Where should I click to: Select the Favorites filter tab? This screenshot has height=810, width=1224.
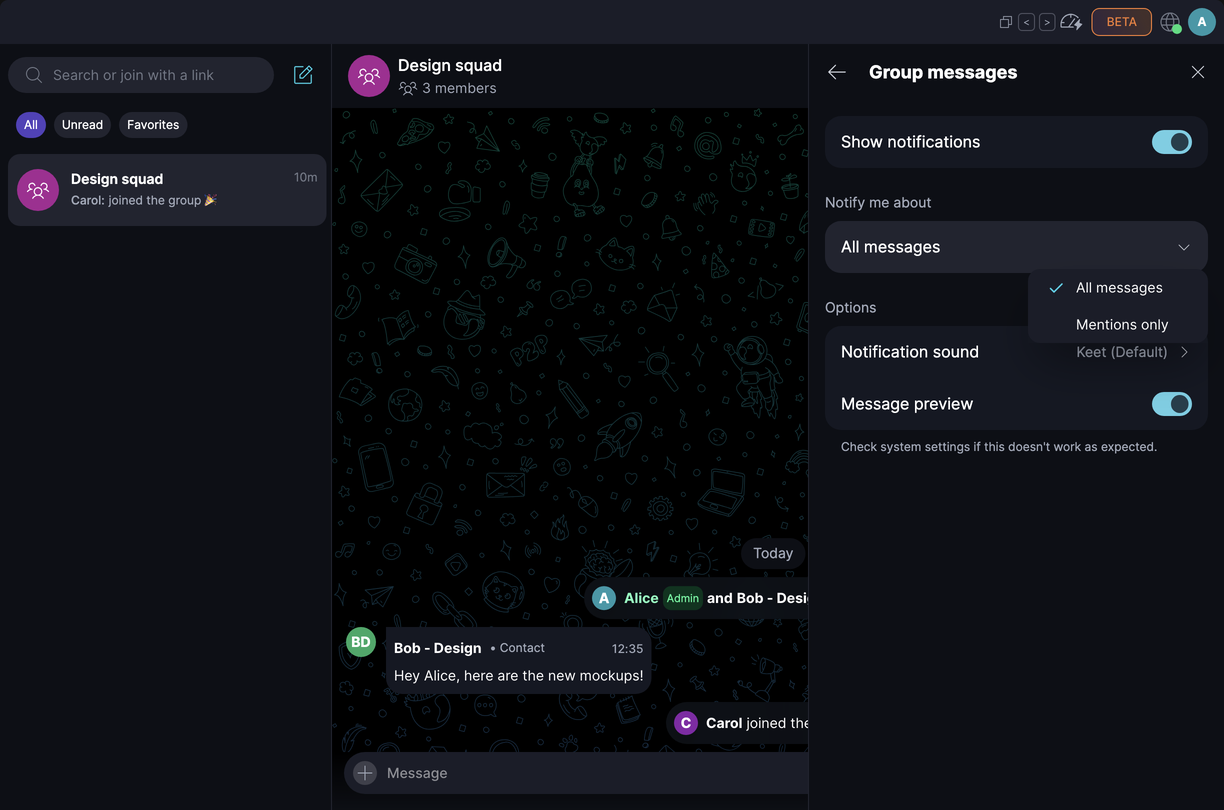point(153,125)
